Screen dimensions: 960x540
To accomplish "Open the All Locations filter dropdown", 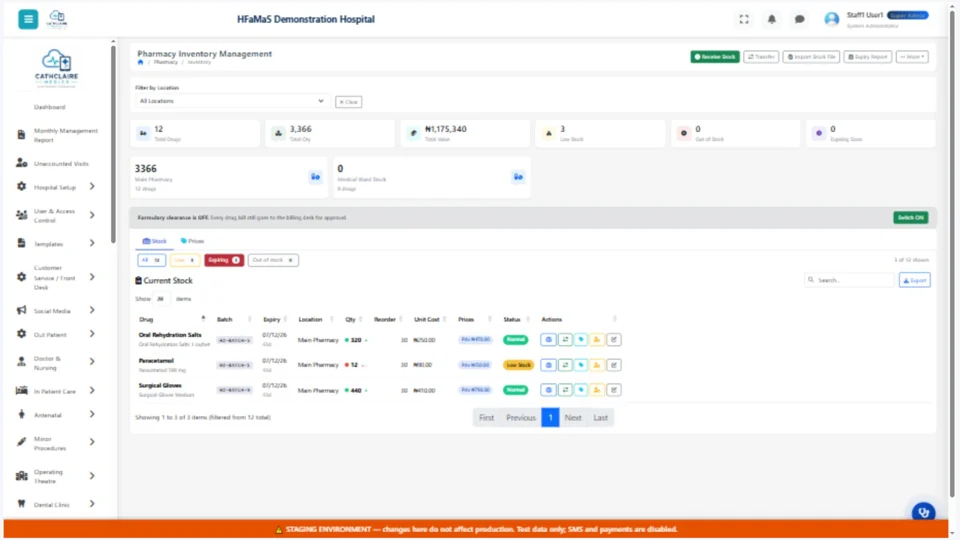I will [231, 101].
